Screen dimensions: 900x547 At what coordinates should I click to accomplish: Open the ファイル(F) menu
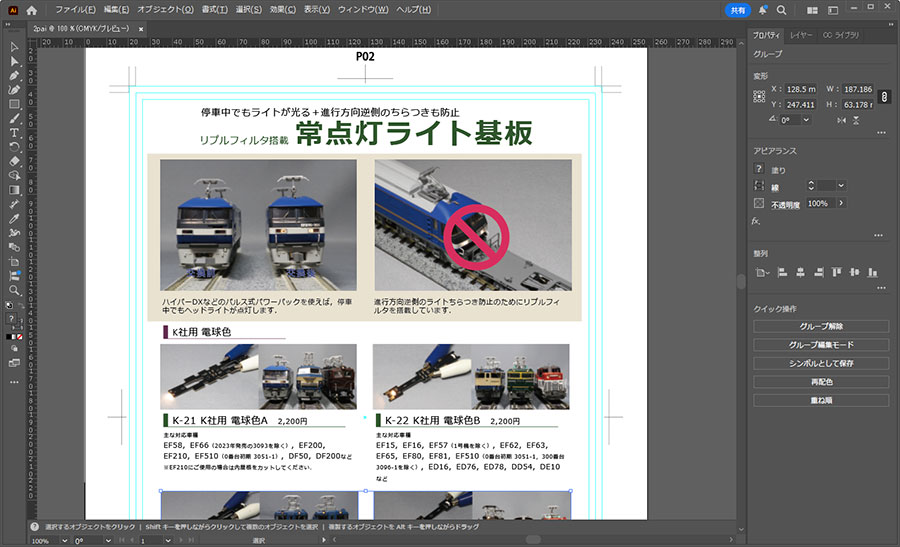coord(75,10)
